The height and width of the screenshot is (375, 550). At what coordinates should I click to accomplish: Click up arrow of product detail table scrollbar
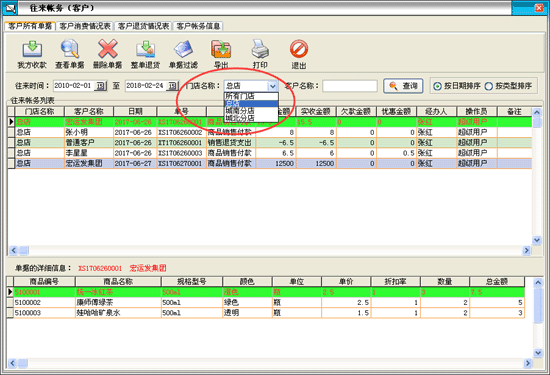click(x=538, y=282)
